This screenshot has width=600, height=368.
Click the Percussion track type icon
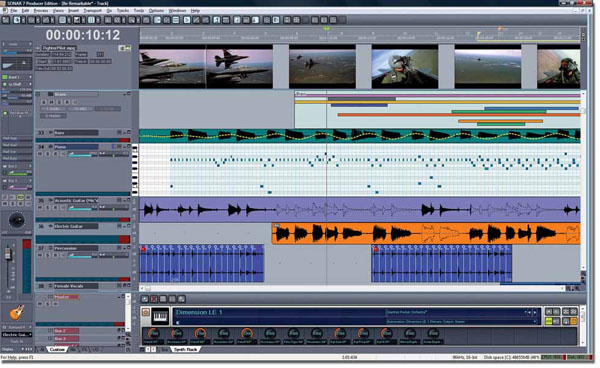[x=51, y=248]
